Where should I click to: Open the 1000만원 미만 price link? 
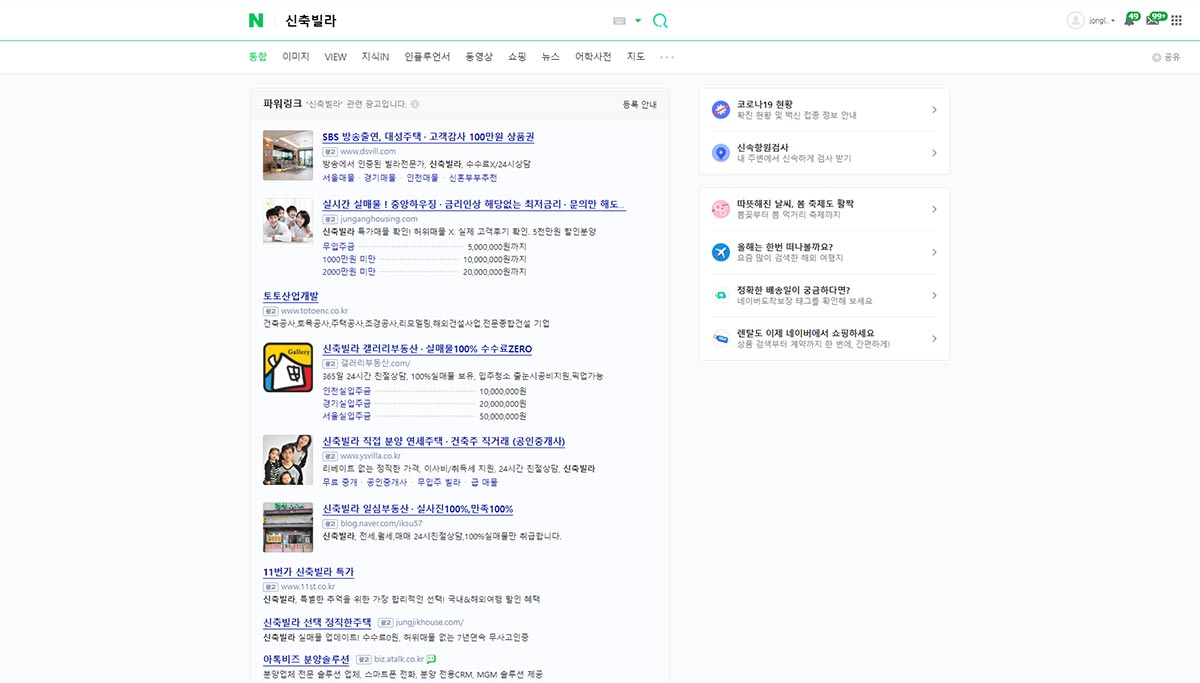tap(349, 259)
